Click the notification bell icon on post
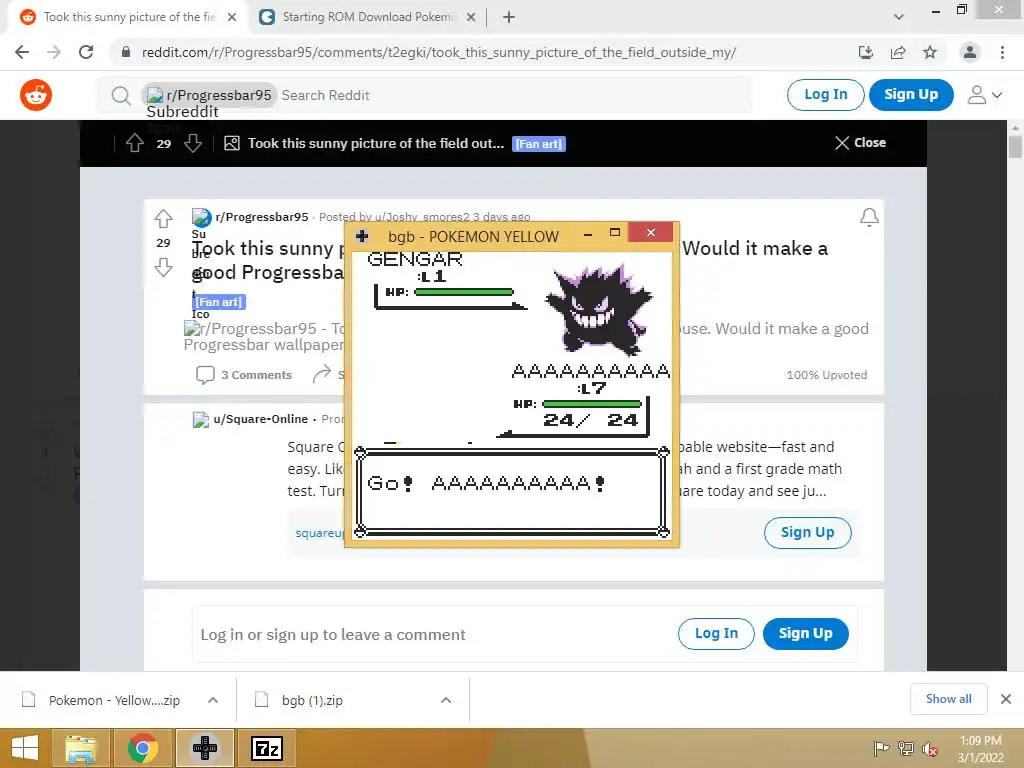 click(869, 217)
